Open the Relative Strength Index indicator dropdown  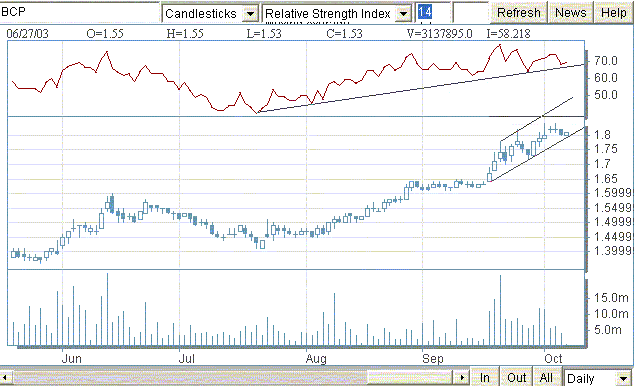337,14
